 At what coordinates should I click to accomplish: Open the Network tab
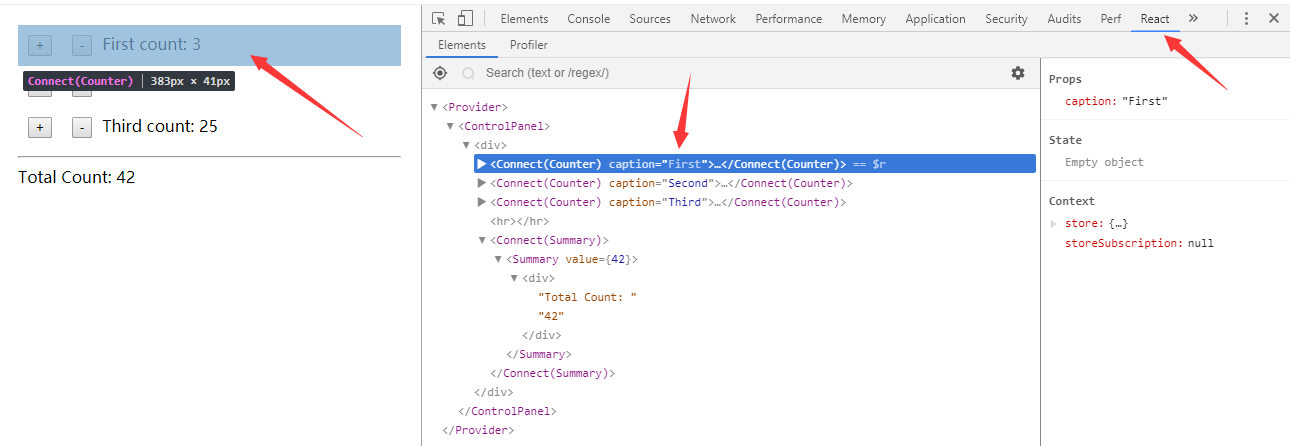click(x=713, y=19)
